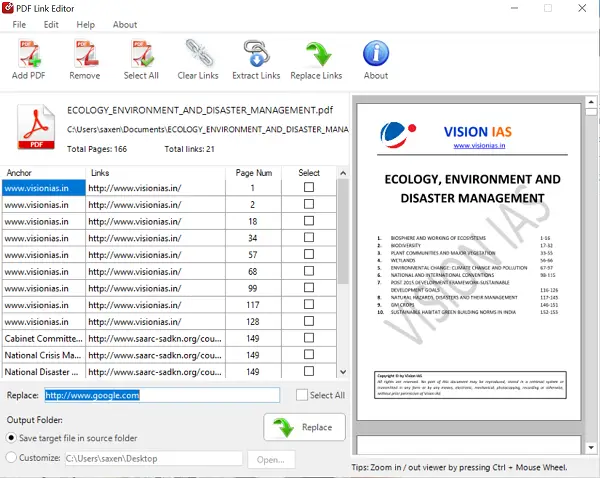Enable the Select All checkbox beside Replace field
Image resolution: width=600 pixels, height=478 pixels.
302,395
